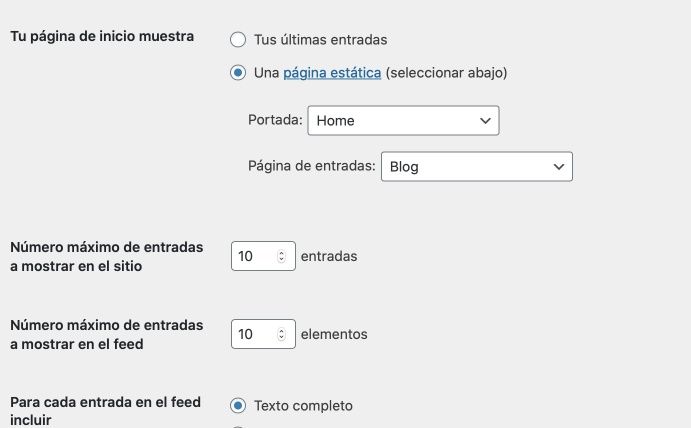Click the '(seleccionar abajo)' label text
Image resolution: width=691 pixels, height=428 pixels.
[x=446, y=73]
